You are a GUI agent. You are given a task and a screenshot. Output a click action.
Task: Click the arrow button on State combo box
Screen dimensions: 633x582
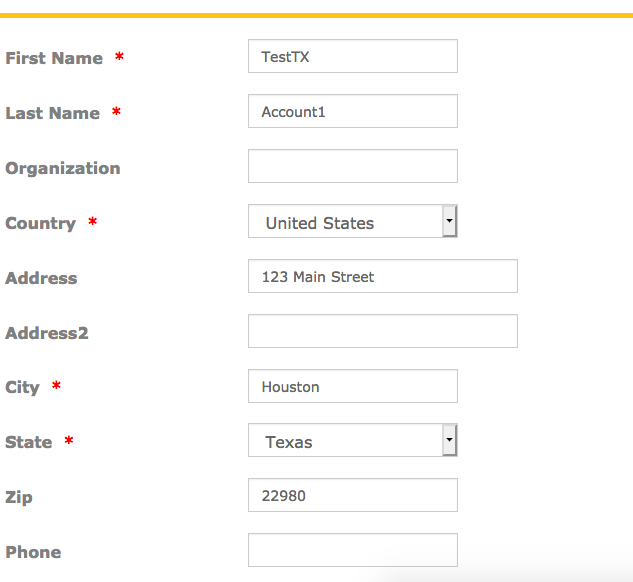[449, 440]
